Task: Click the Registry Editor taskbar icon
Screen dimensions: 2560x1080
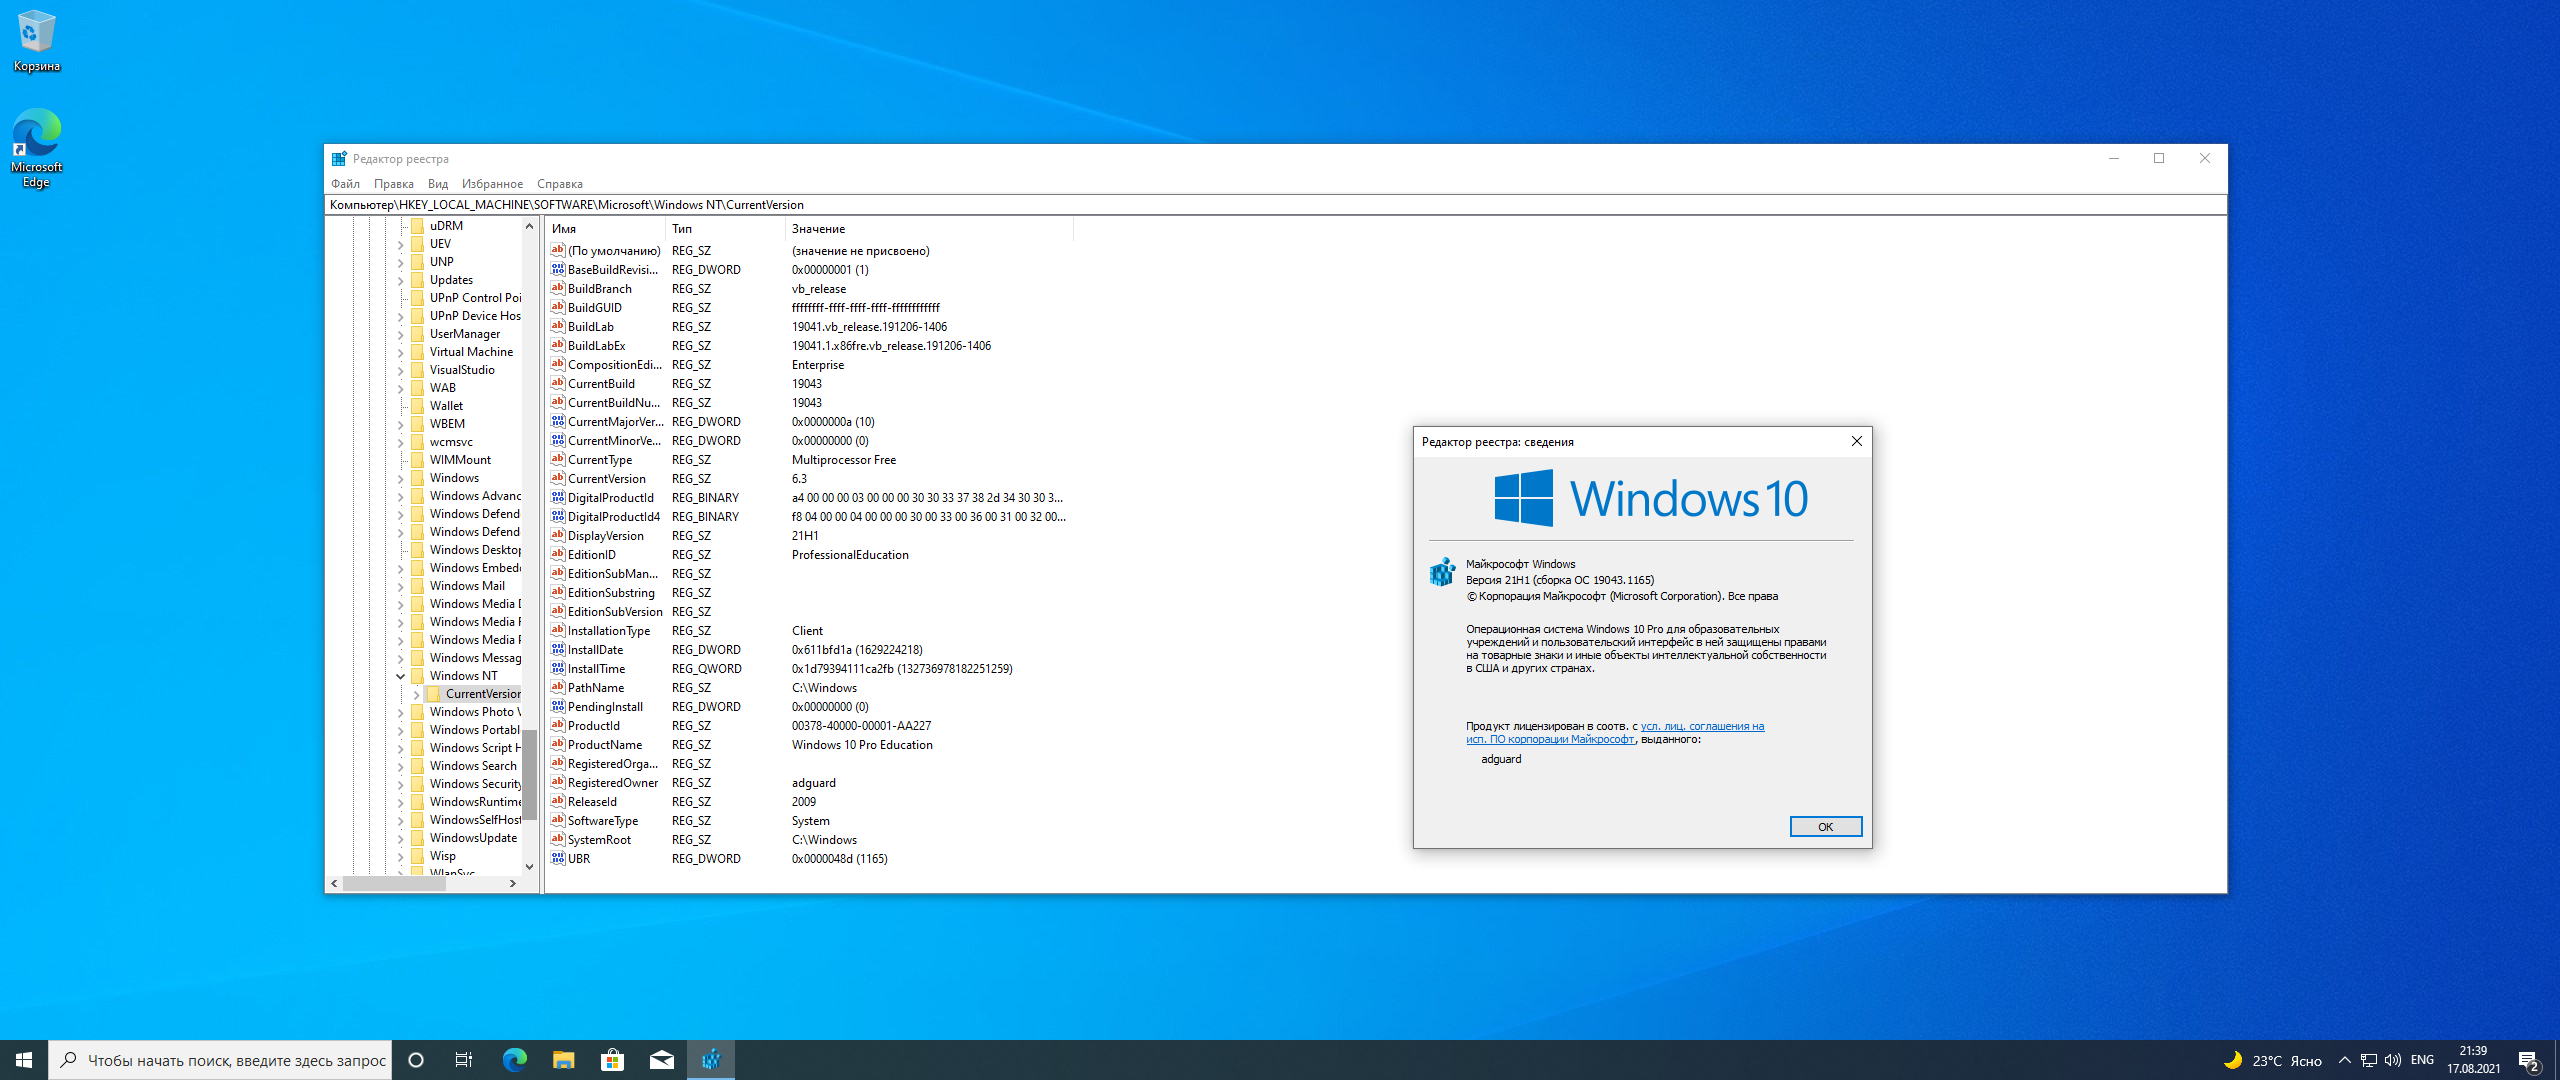Action: pyautogui.click(x=711, y=1060)
